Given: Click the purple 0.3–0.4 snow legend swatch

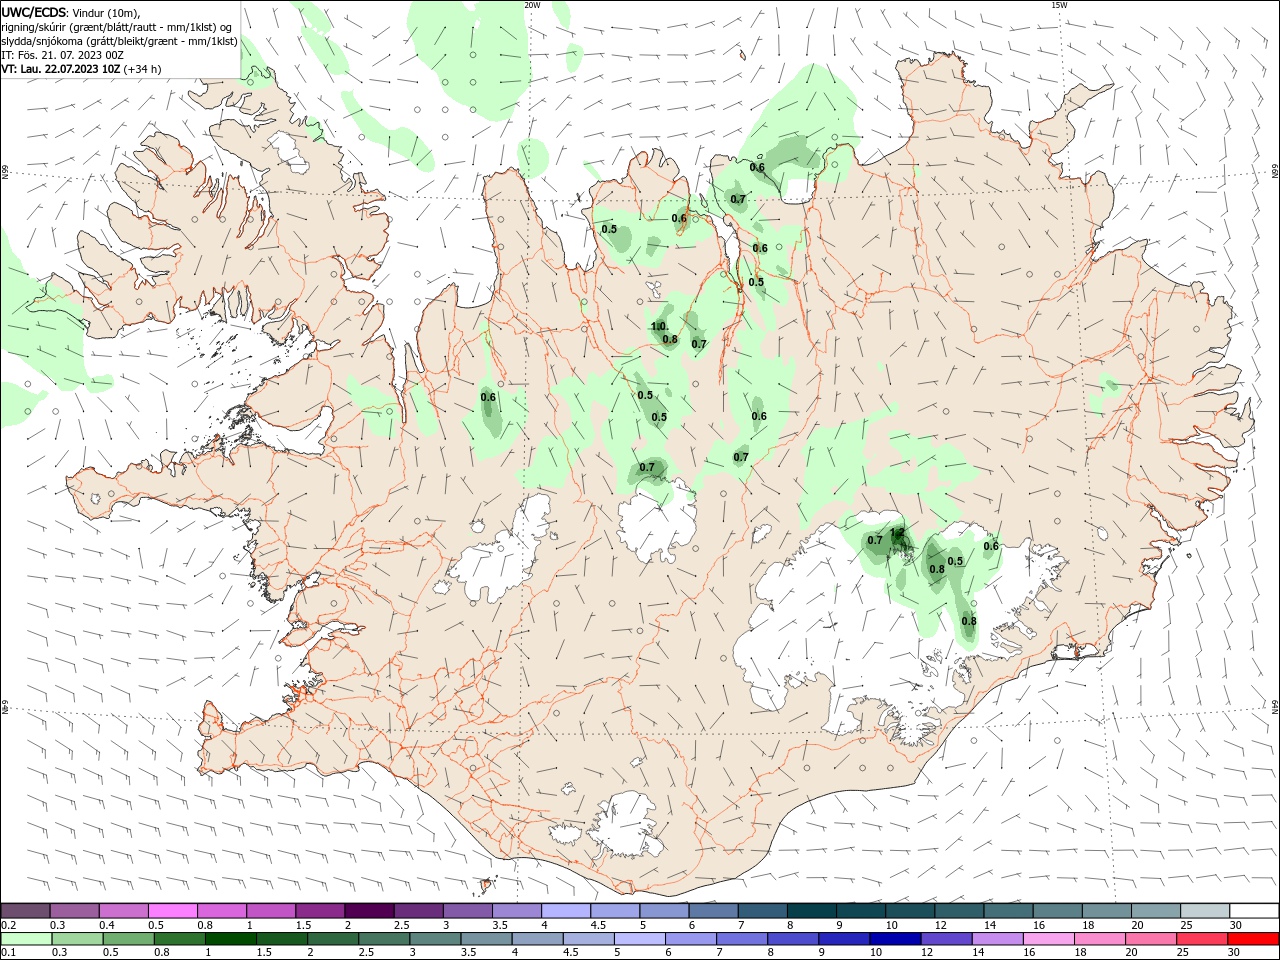Looking at the screenshot, I should [x=74, y=911].
